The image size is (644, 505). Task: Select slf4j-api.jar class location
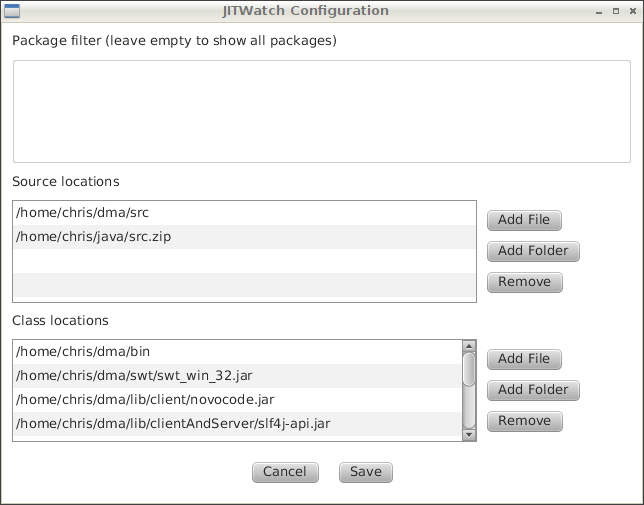[x=237, y=424]
